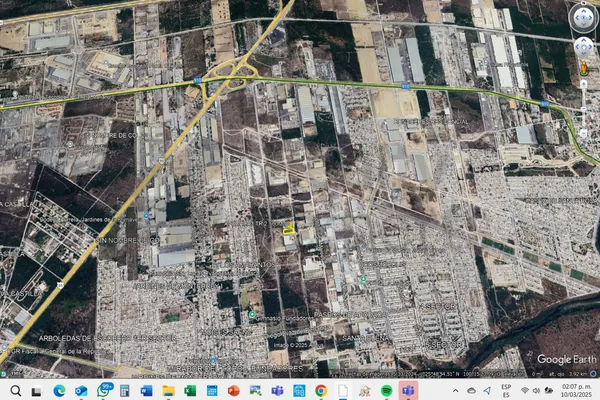
Task: Click the green Gimnasio Fundadores place marker
Action: coord(253,316)
